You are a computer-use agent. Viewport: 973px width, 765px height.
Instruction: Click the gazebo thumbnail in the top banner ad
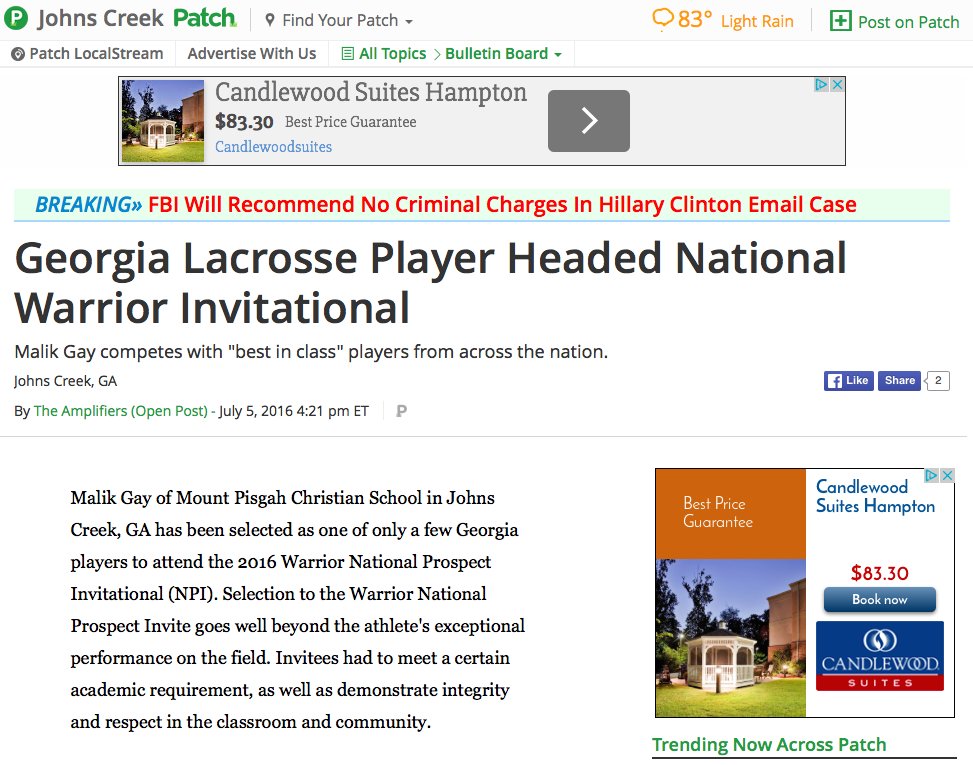[163, 121]
